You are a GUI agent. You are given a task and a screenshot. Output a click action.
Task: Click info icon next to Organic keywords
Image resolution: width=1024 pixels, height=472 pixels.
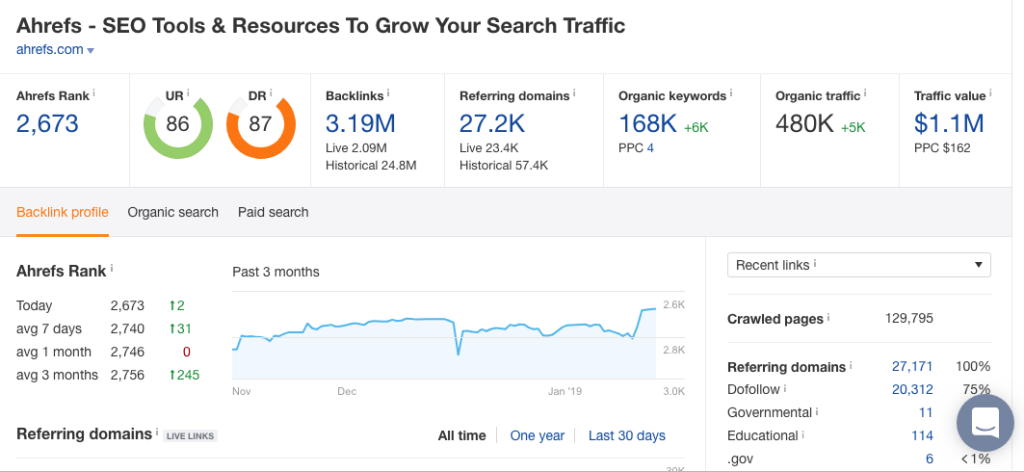pyautogui.click(x=731, y=93)
